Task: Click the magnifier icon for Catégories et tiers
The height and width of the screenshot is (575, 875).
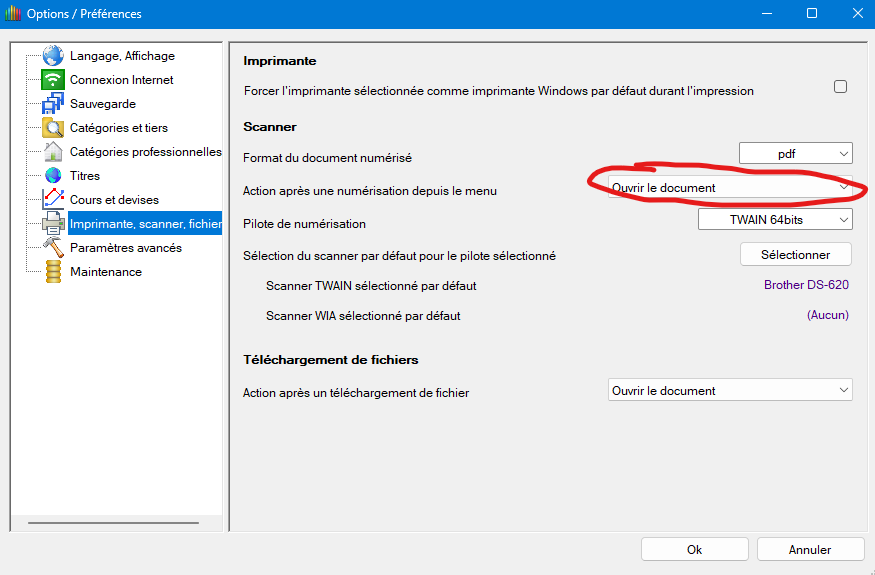Action: [x=53, y=128]
